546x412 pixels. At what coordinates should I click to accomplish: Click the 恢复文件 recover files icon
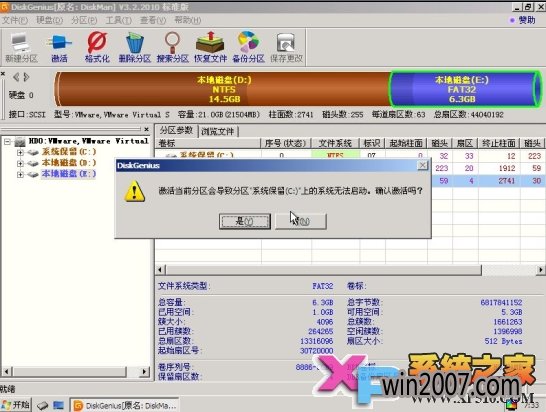[210, 48]
